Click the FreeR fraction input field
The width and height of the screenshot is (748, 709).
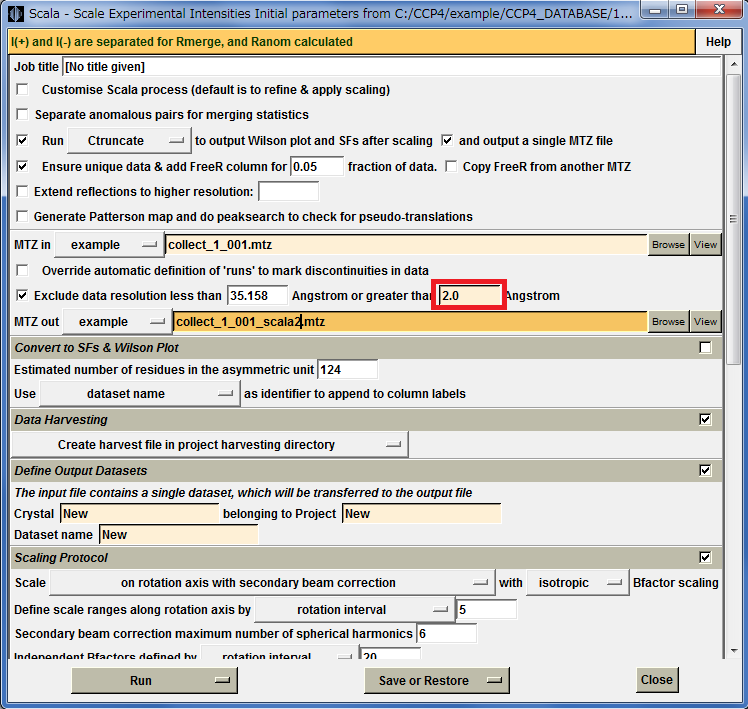point(316,166)
